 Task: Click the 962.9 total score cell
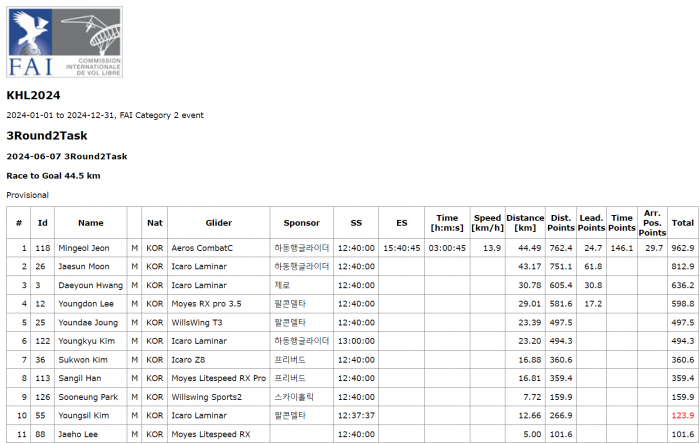(682, 247)
